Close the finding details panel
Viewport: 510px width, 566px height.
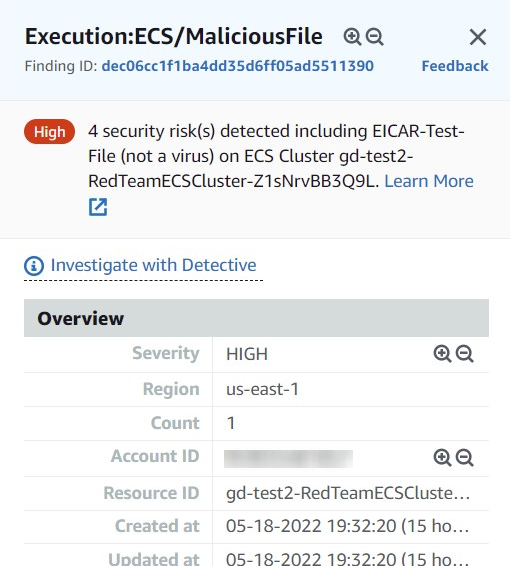(x=478, y=37)
